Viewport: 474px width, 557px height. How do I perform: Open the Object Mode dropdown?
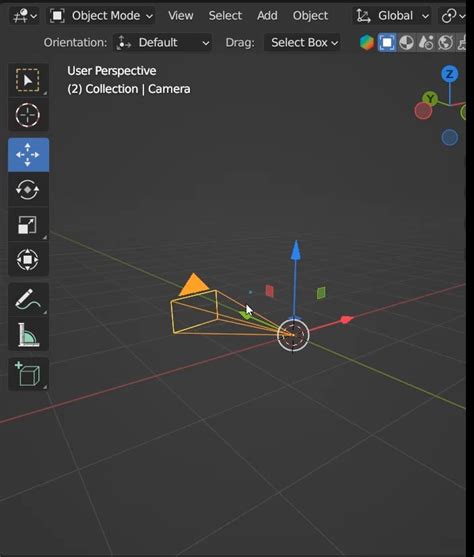pos(101,16)
